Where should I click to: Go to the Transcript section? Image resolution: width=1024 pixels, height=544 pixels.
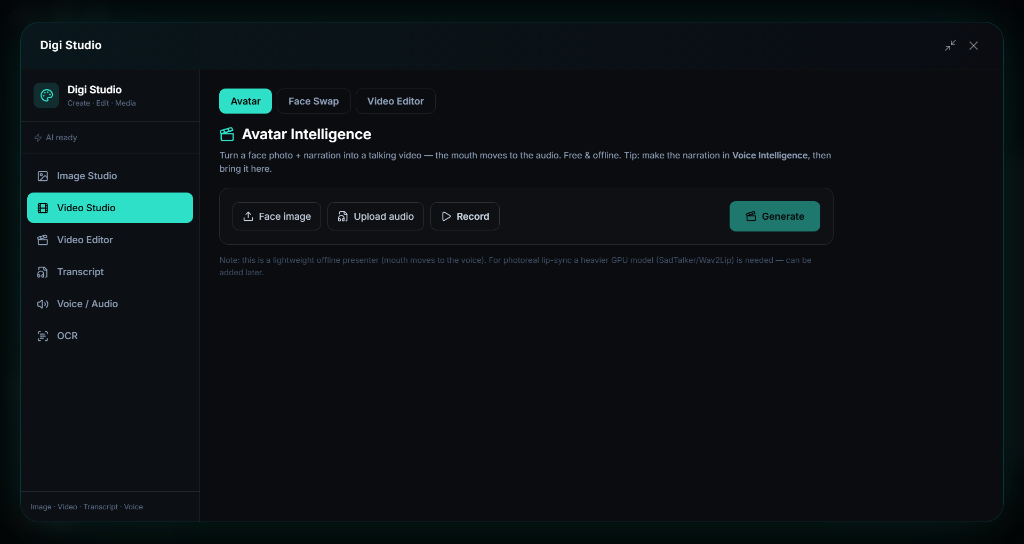110,272
